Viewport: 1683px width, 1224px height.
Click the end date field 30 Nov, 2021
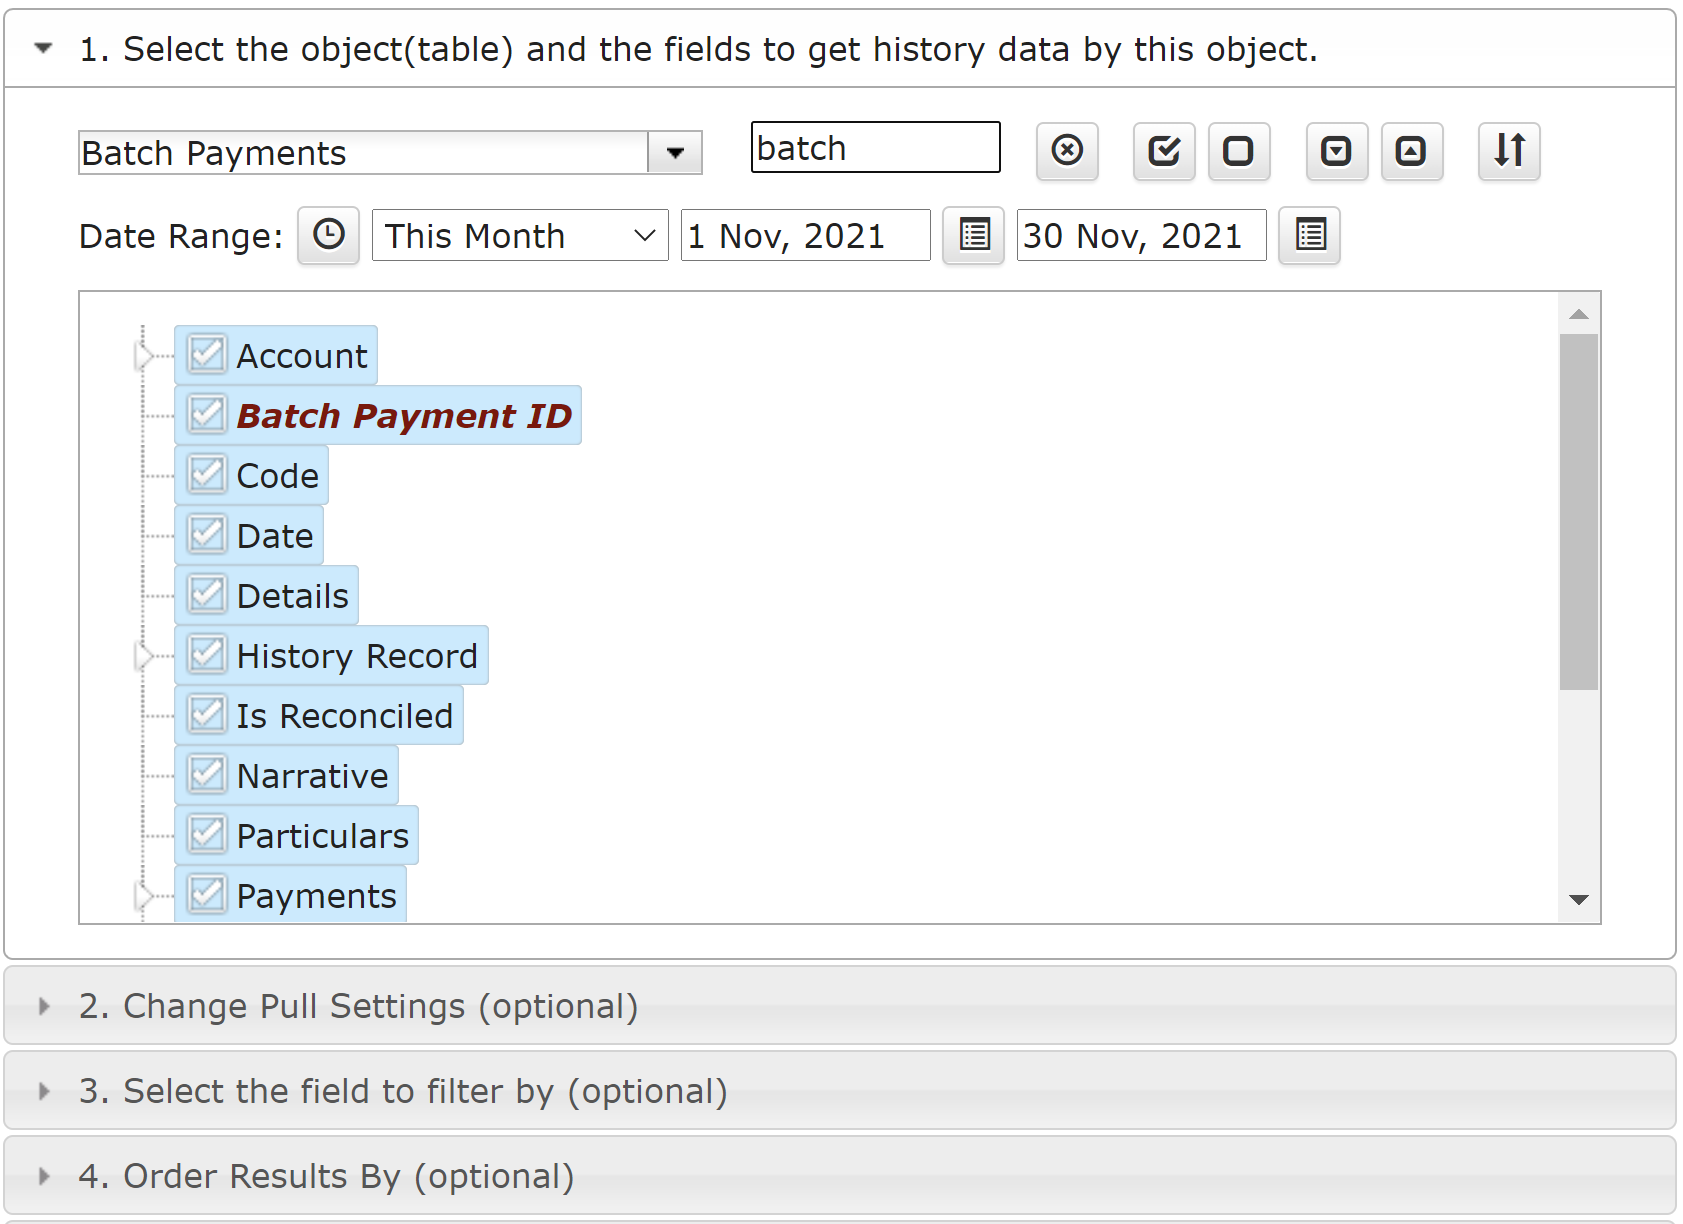(x=1141, y=236)
